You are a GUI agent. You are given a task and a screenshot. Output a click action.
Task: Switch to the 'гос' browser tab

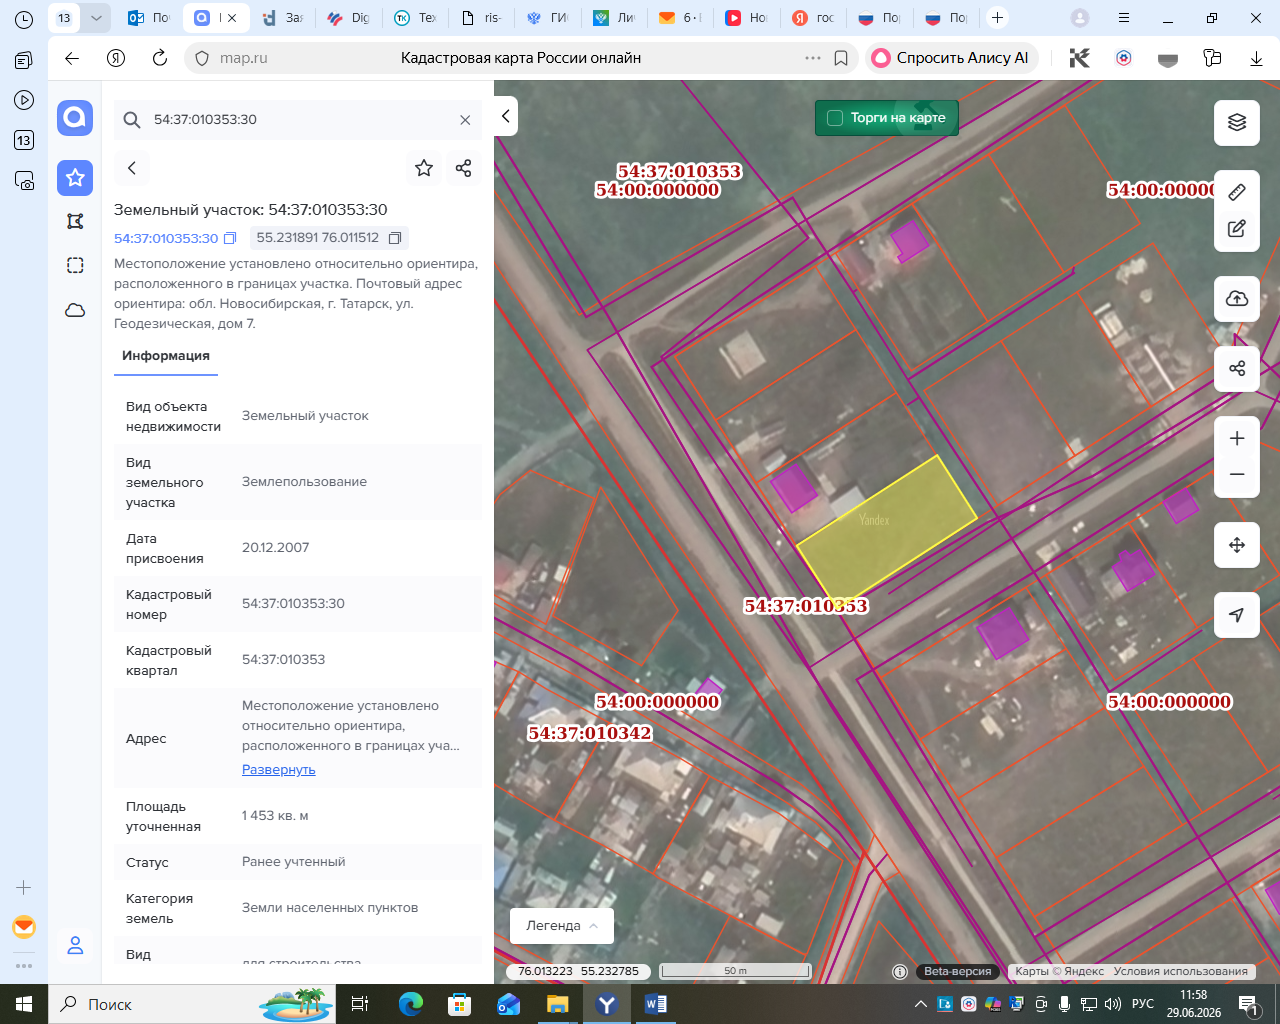(x=813, y=18)
